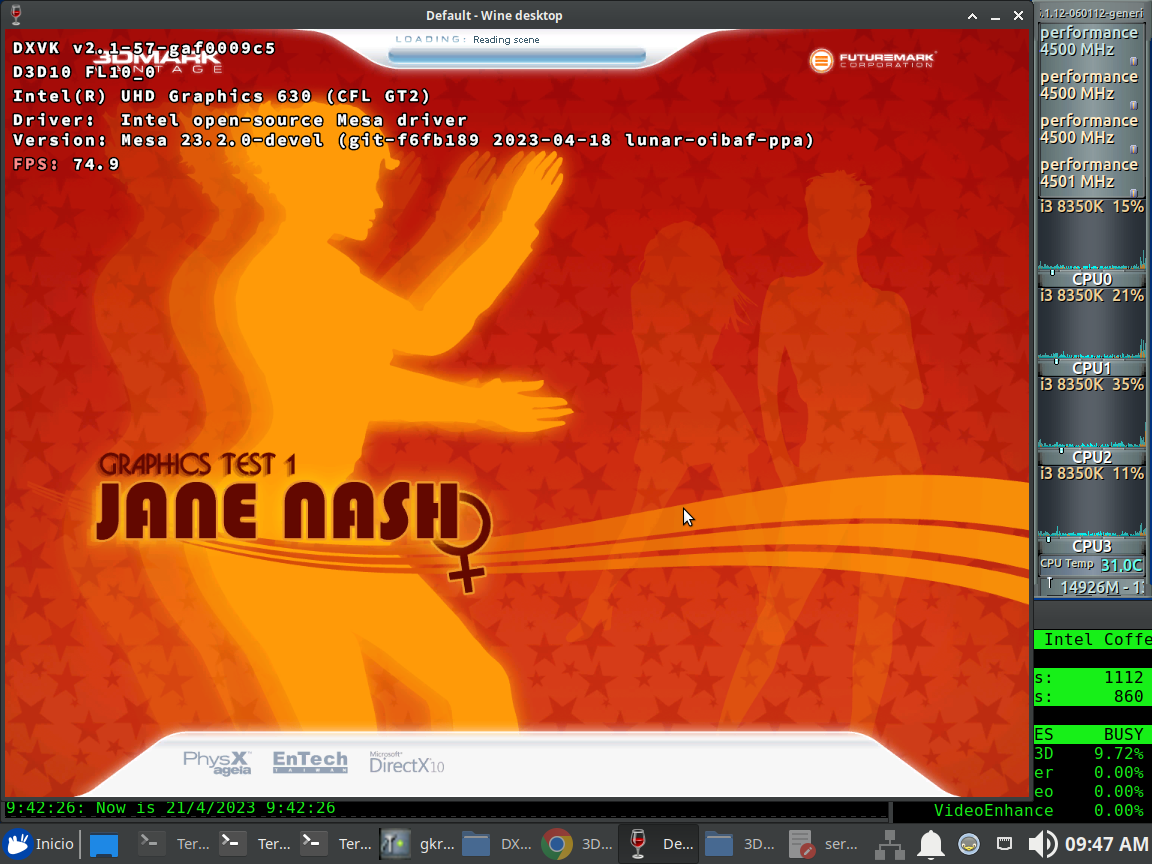Select the De... Wine desktop taskbar entry
Viewport: 1152px width, 864px height.
[x=658, y=844]
